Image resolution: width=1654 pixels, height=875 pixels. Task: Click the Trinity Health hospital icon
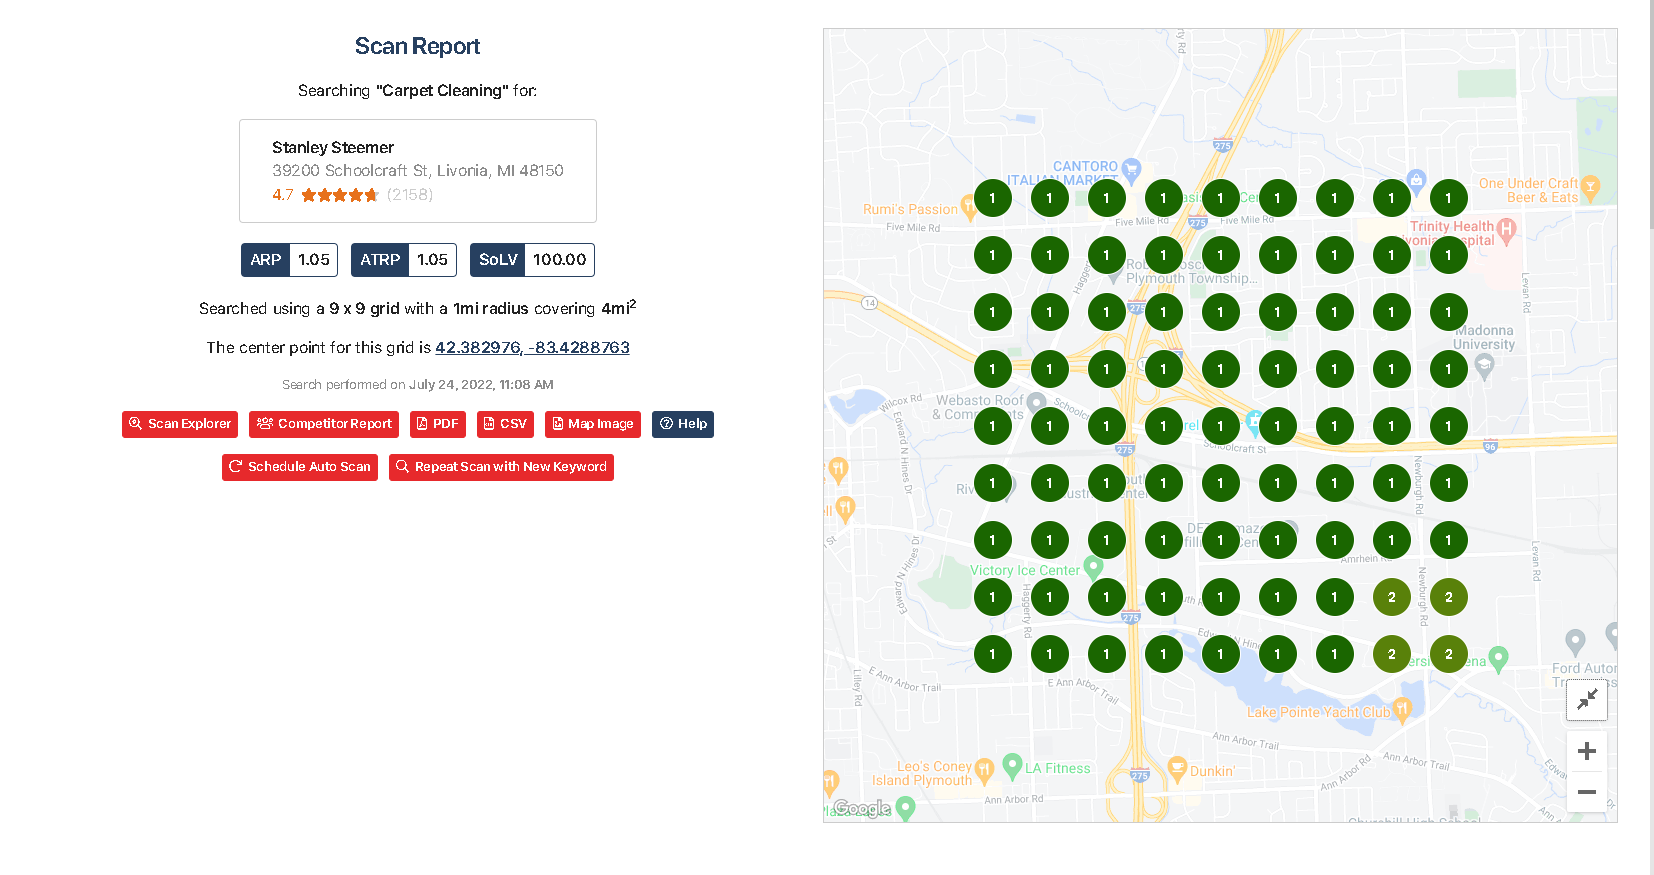(x=1507, y=229)
